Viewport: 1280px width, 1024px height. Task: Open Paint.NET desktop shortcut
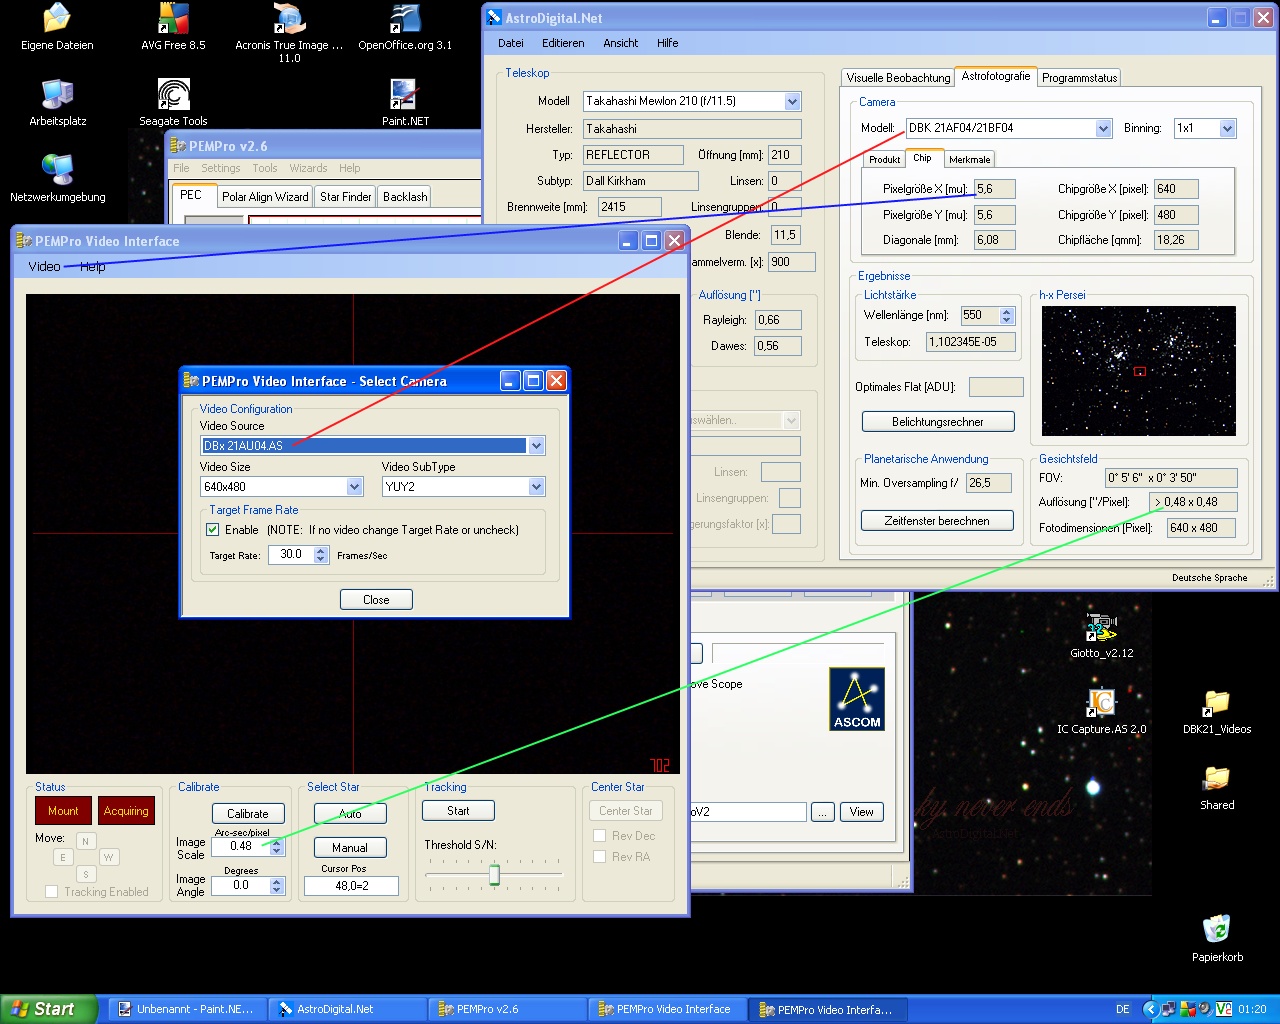point(405,103)
